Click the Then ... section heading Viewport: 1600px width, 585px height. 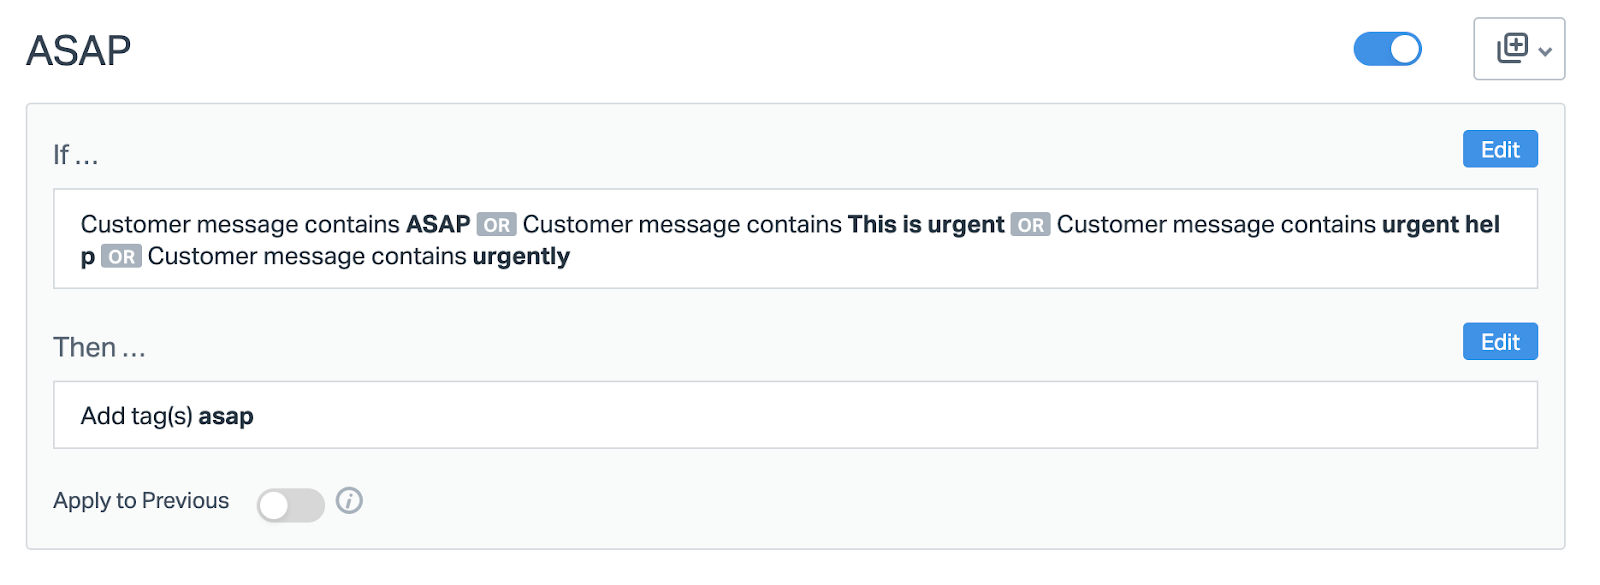click(x=99, y=347)
